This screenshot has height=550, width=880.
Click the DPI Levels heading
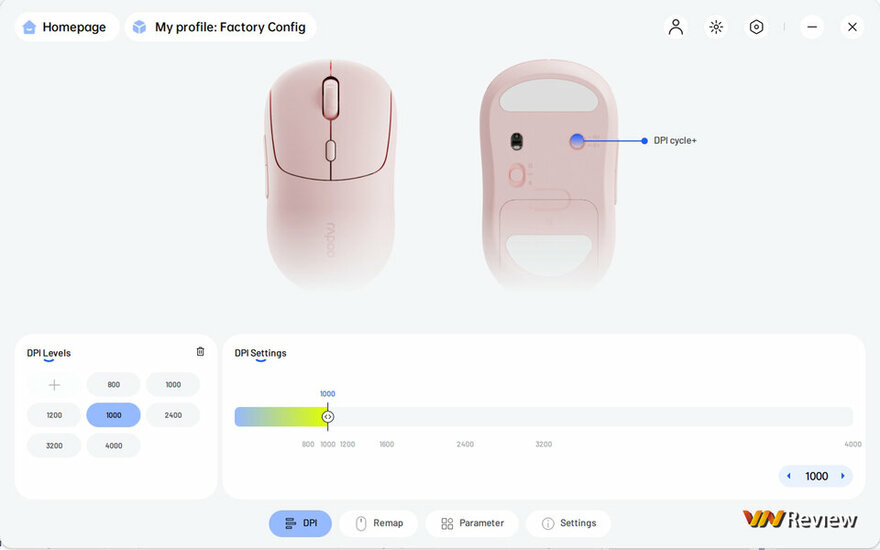click(49, 353)
